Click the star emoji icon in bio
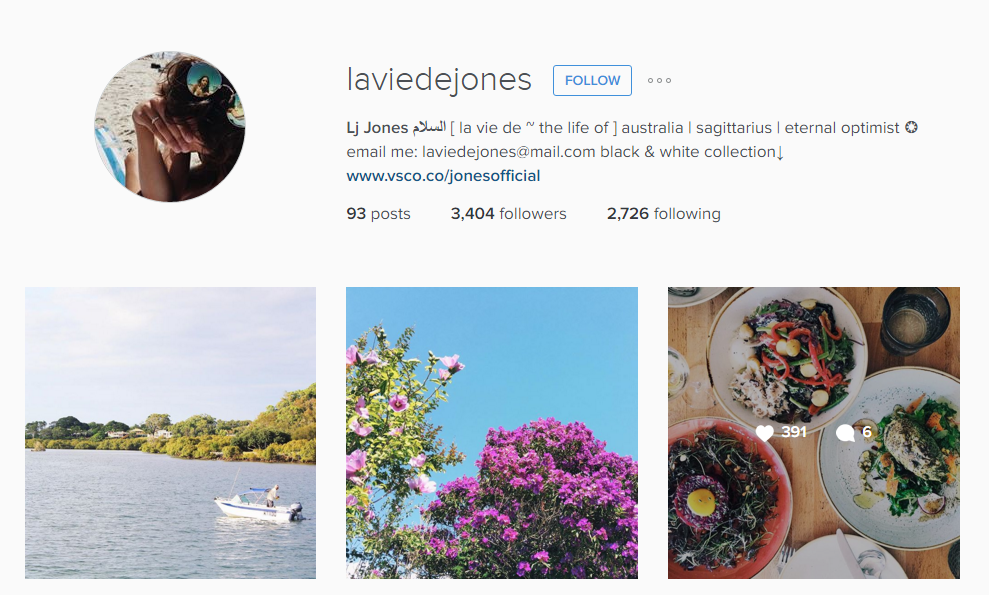Image resolution: width=989 pixels, height=595 pixels. 911,127
